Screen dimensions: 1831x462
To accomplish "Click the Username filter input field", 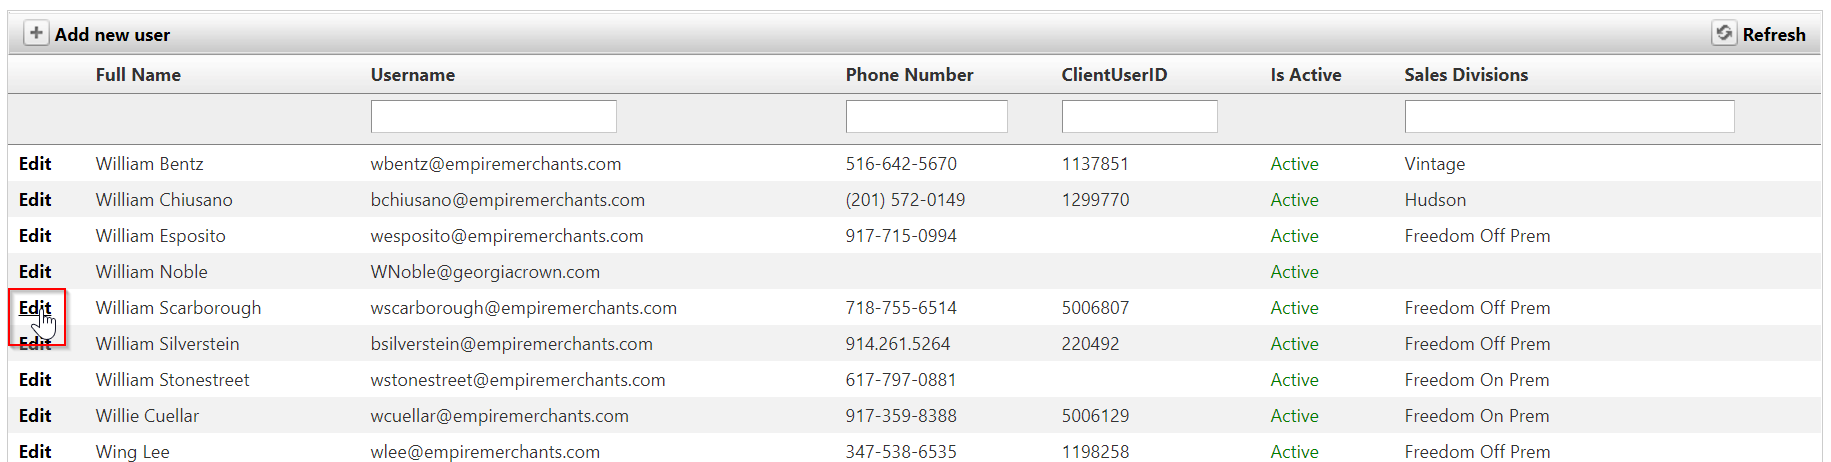I will [x=493, y=116].
